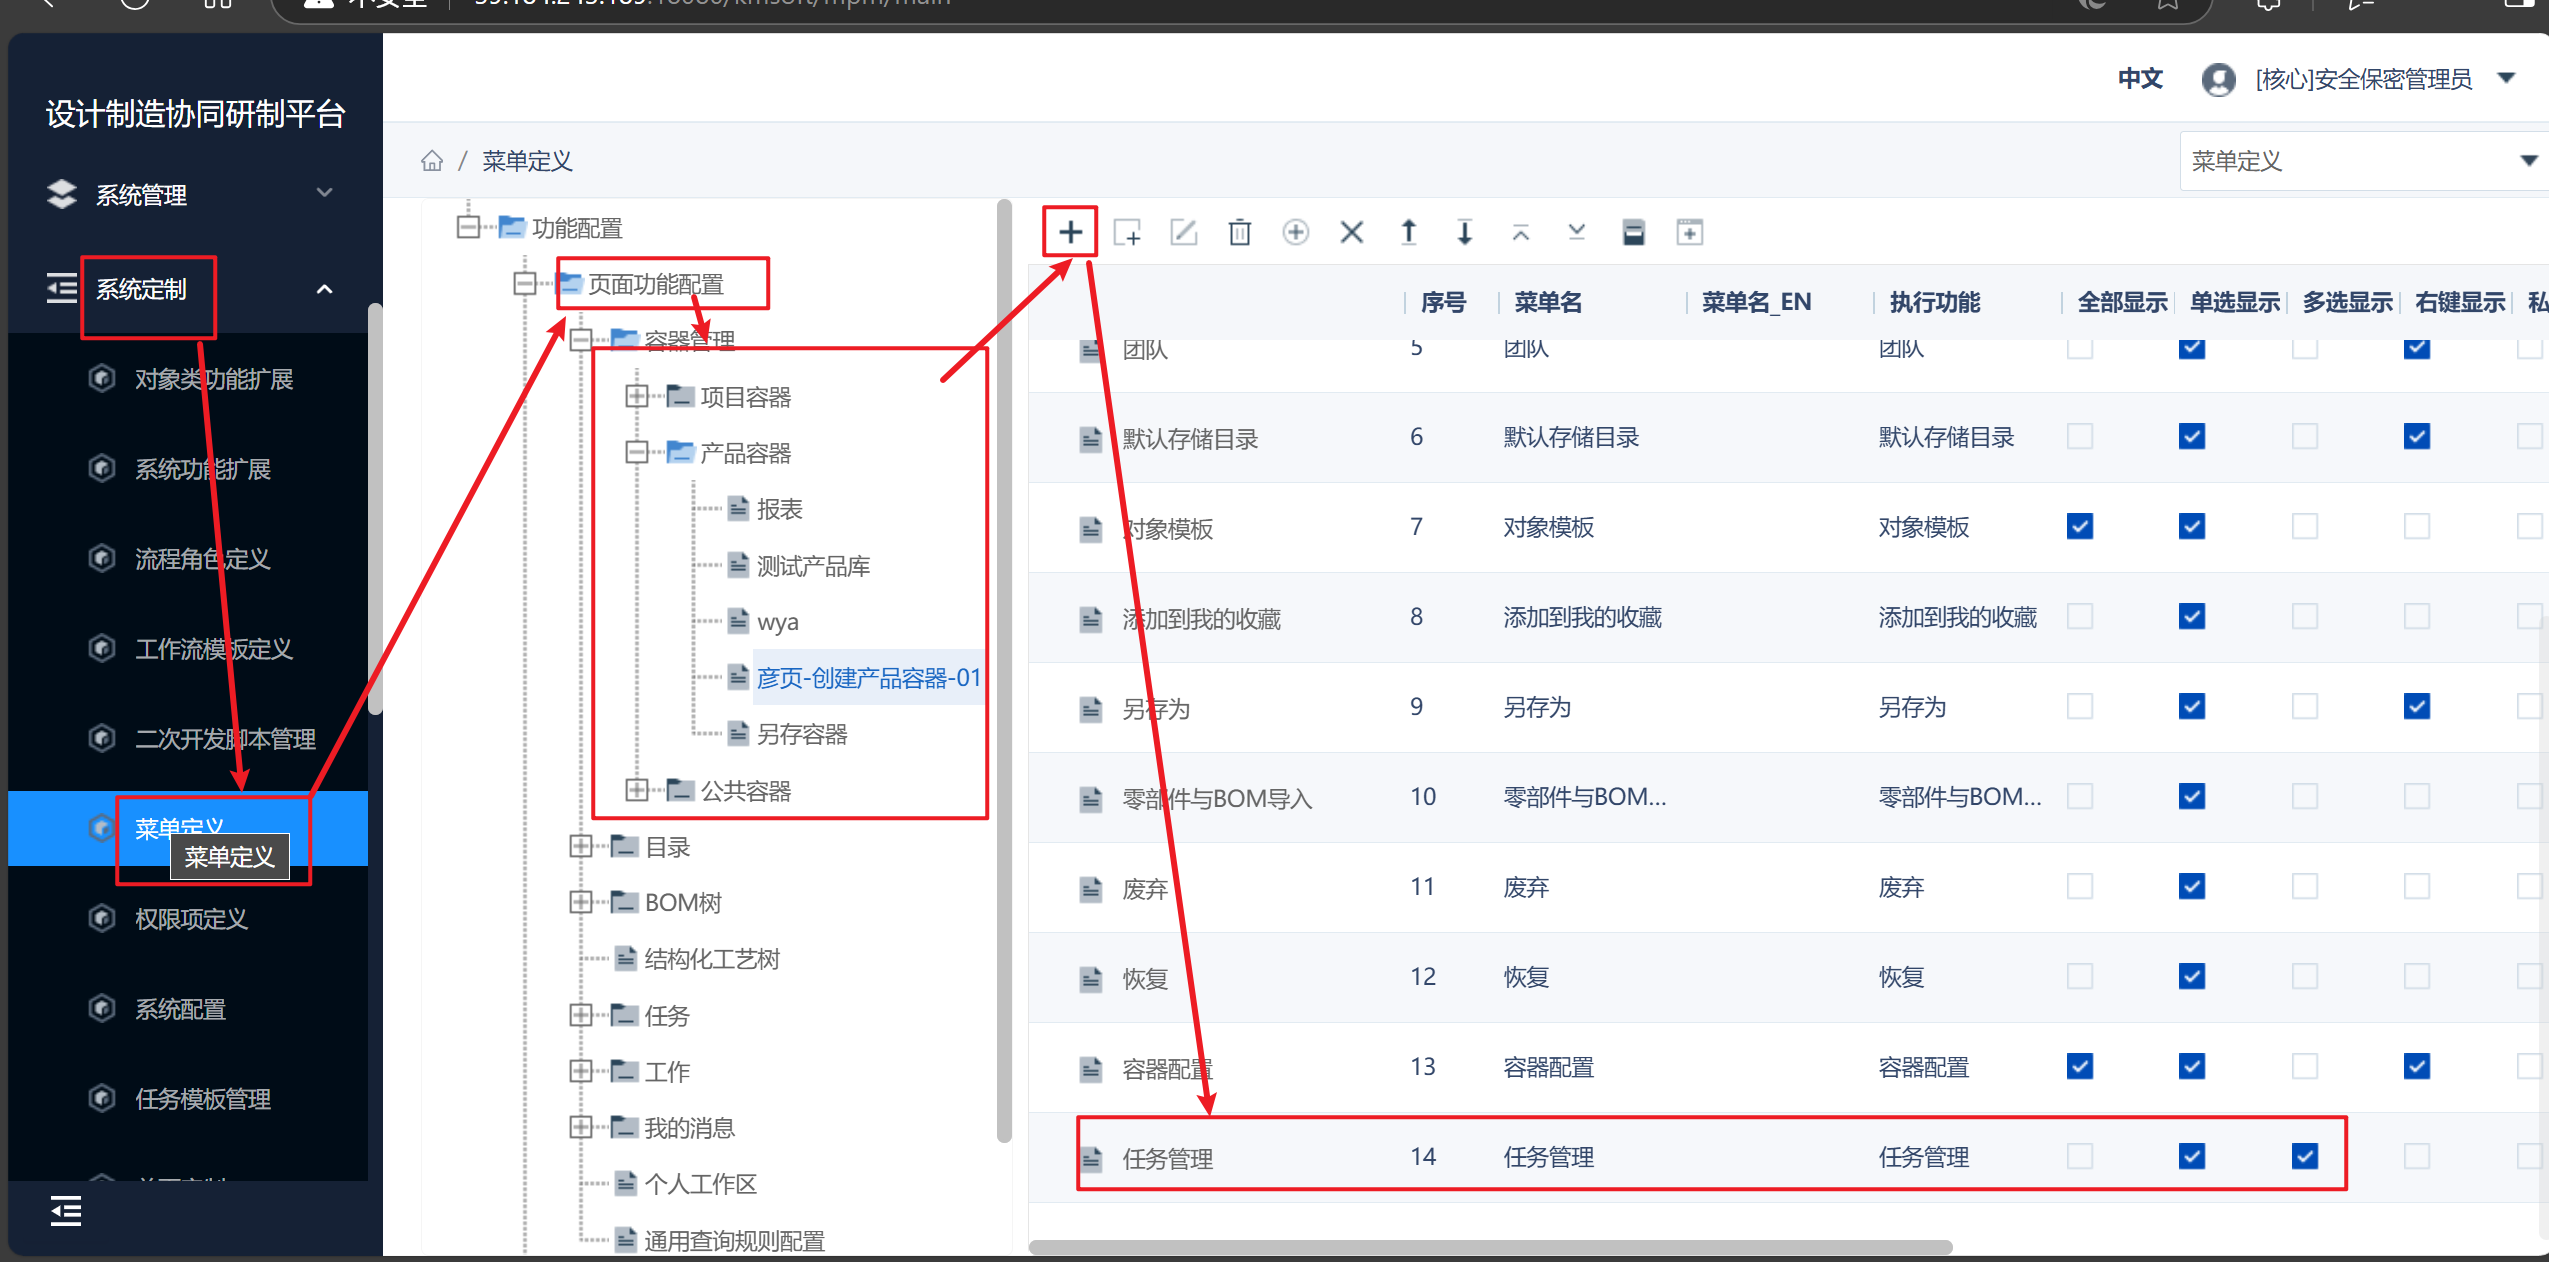
Task: Click the circled-plus toolbar icon
Action: (1296, 232)
